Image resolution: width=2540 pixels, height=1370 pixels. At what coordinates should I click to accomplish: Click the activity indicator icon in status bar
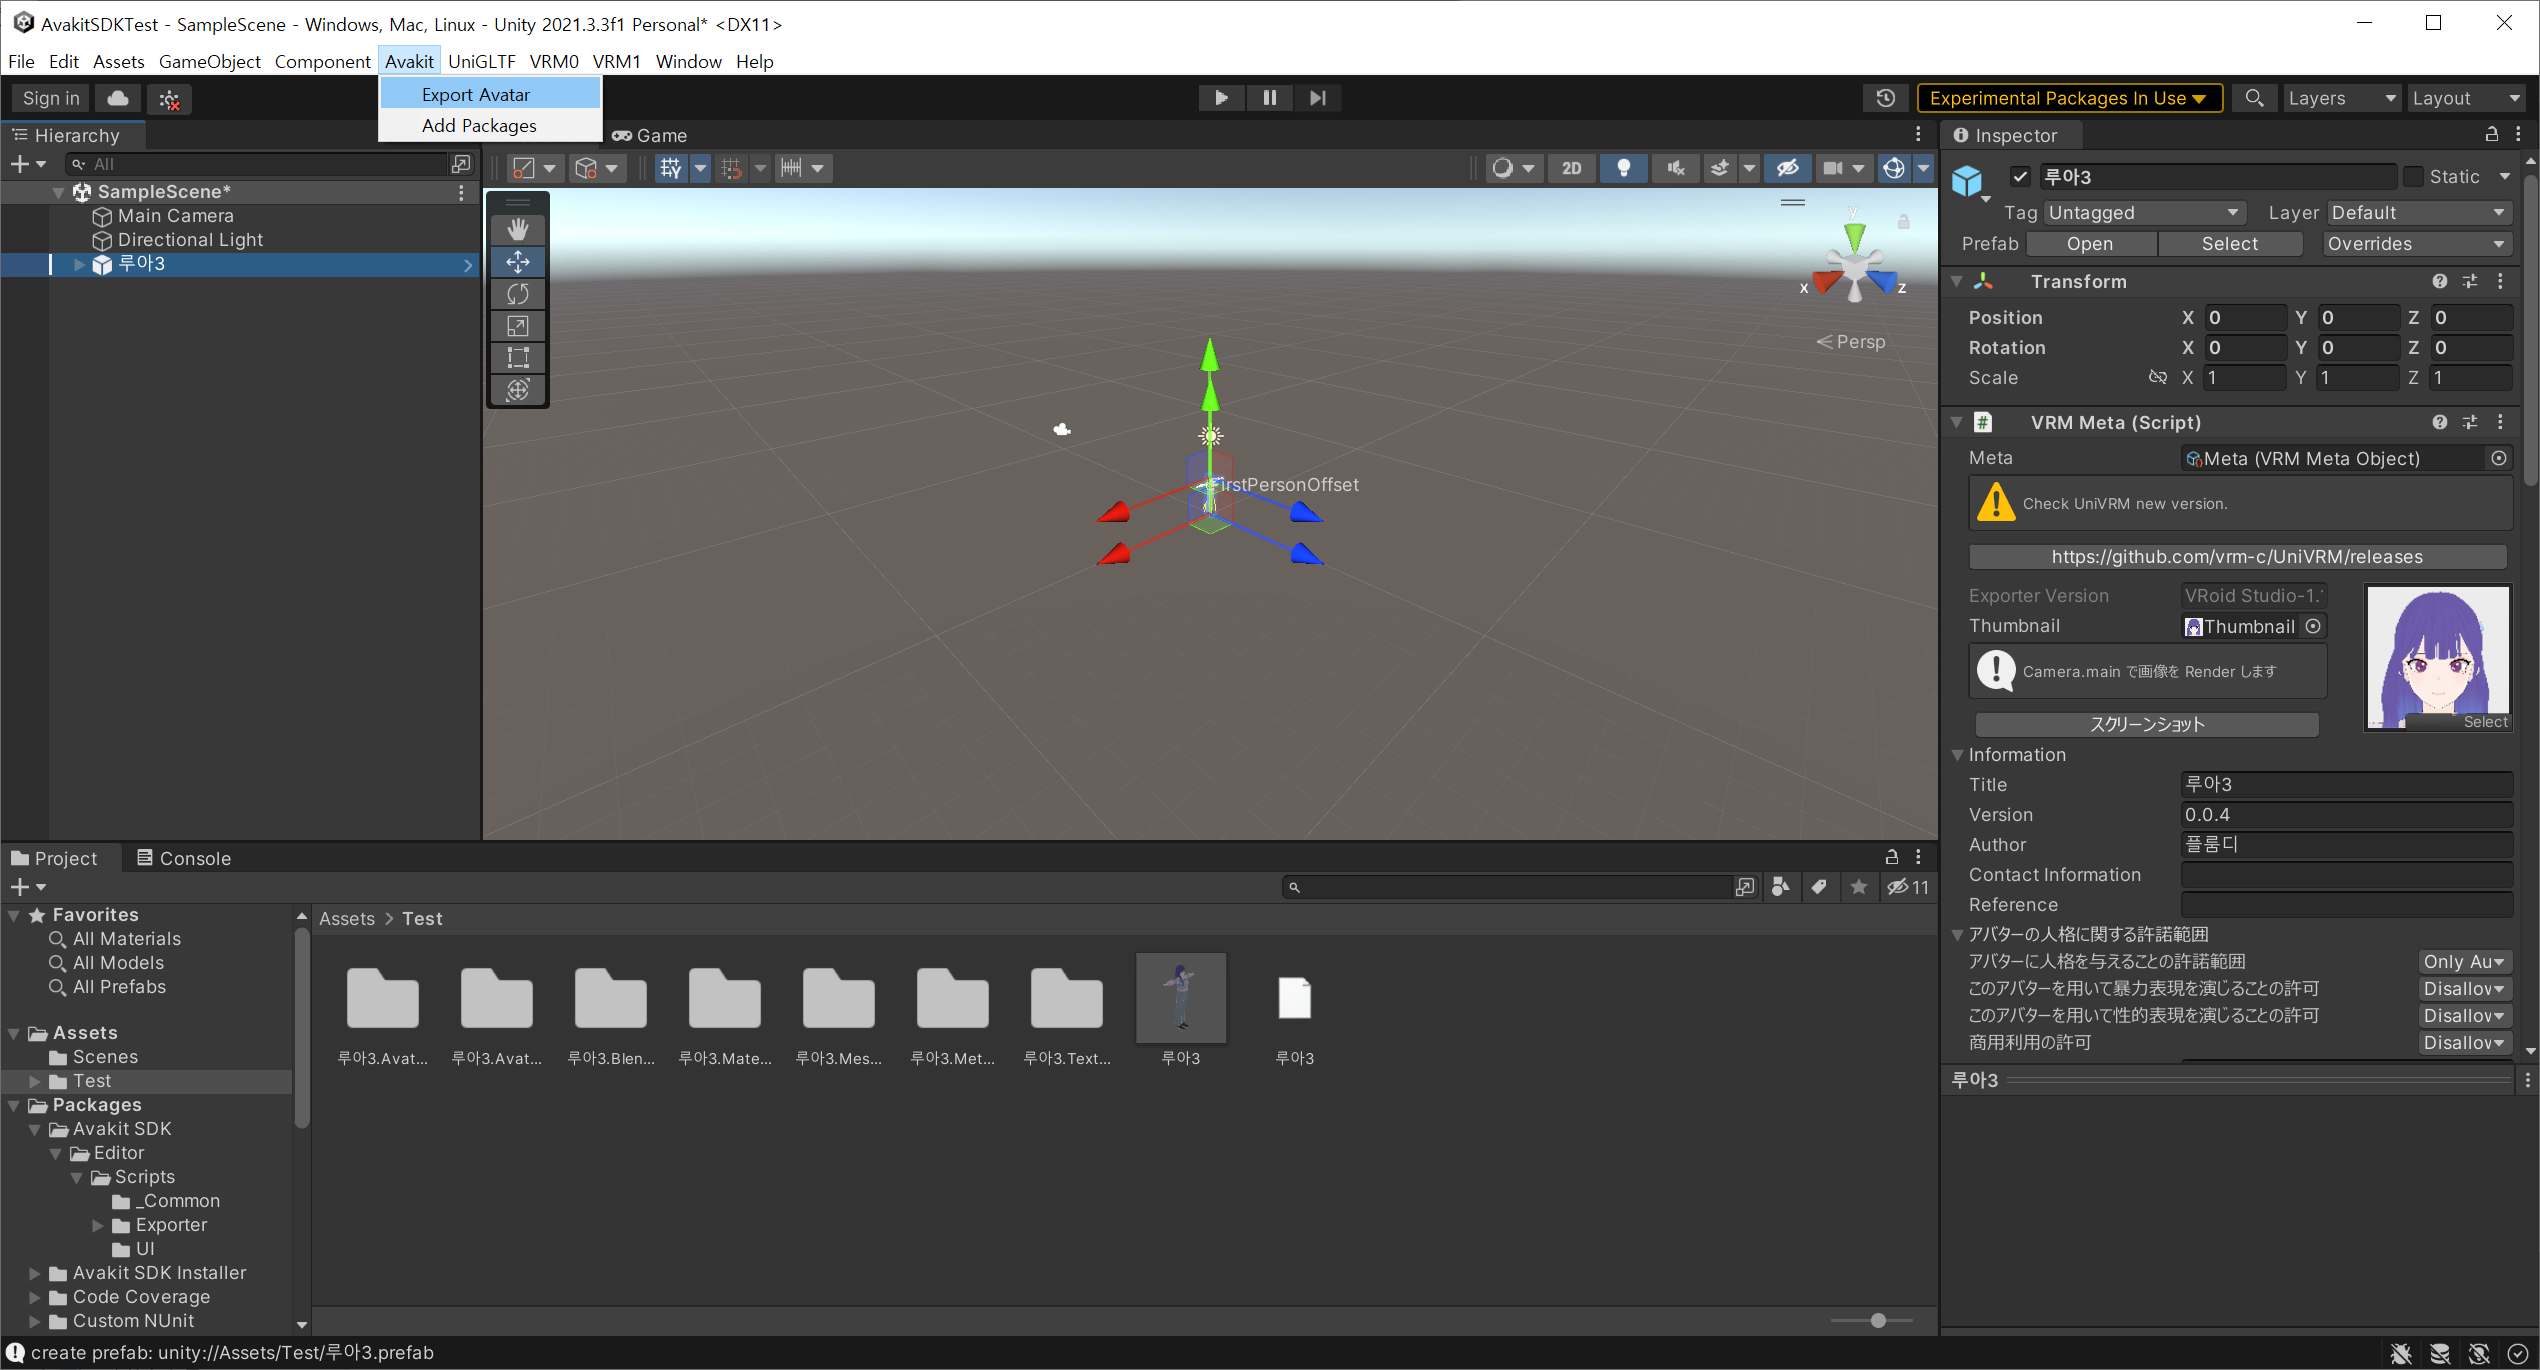click(2518, 1354)
